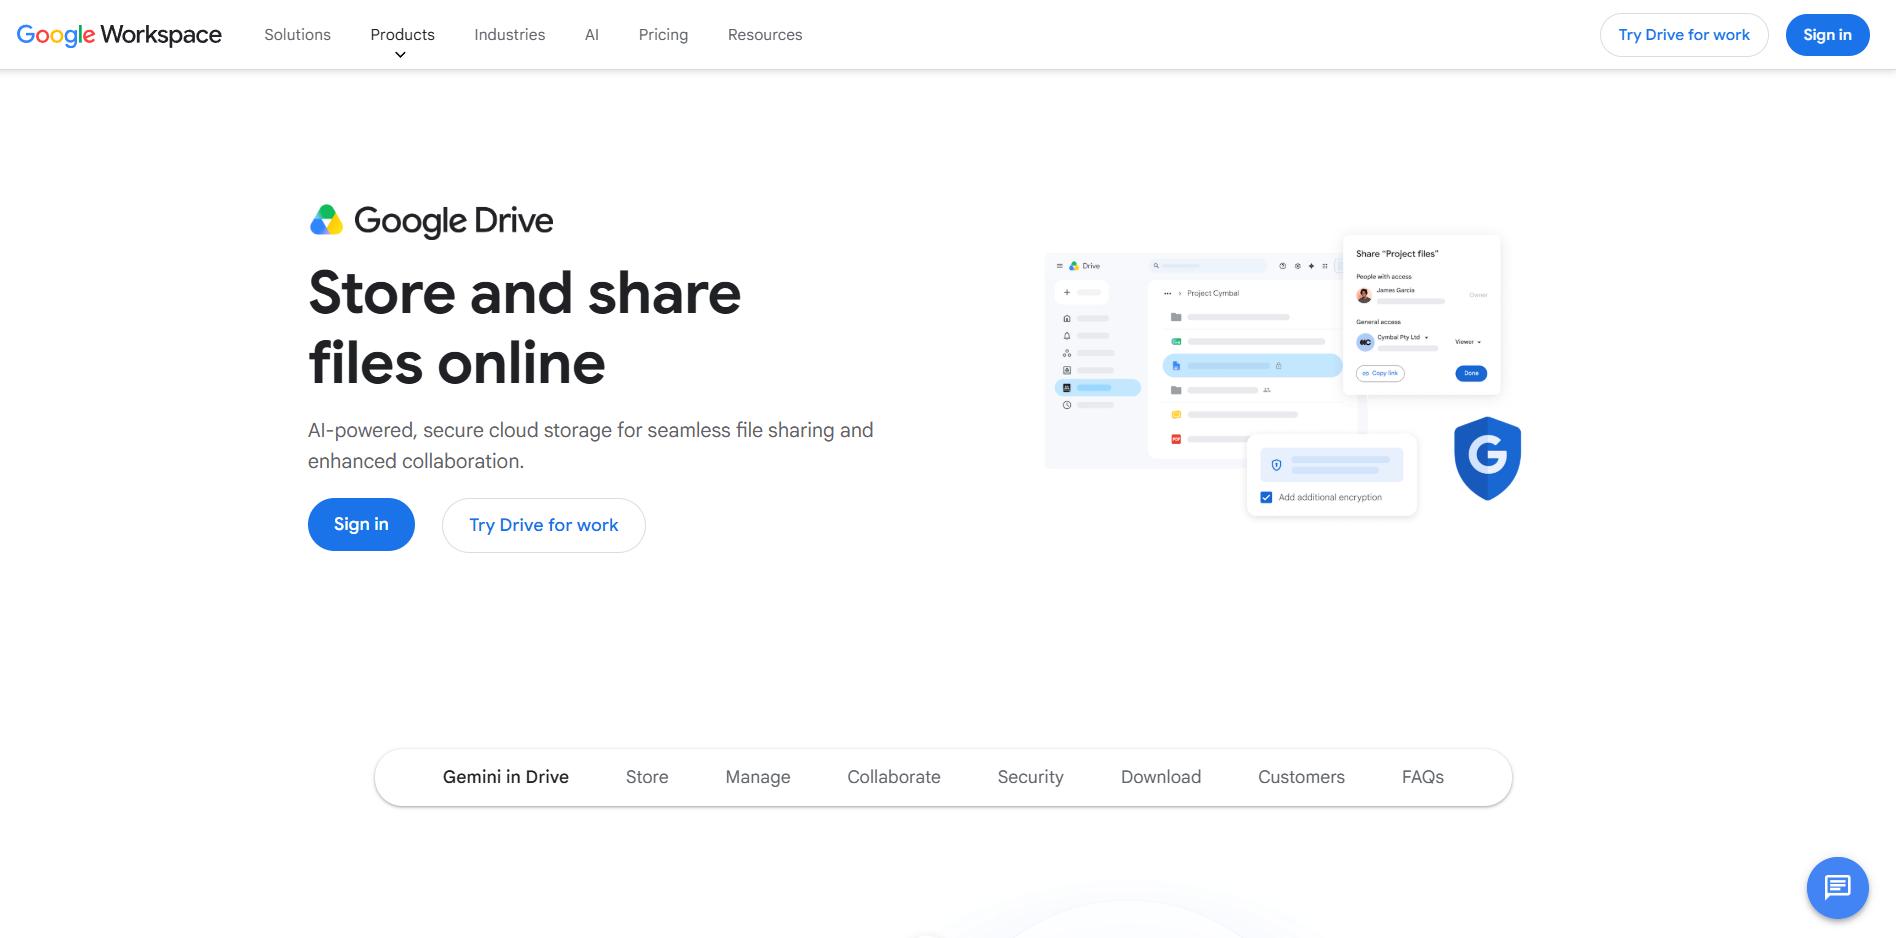The width and height of the screenshot is (1896, 938).
Task: Select the Manage section tab
Action: (758, 777)
